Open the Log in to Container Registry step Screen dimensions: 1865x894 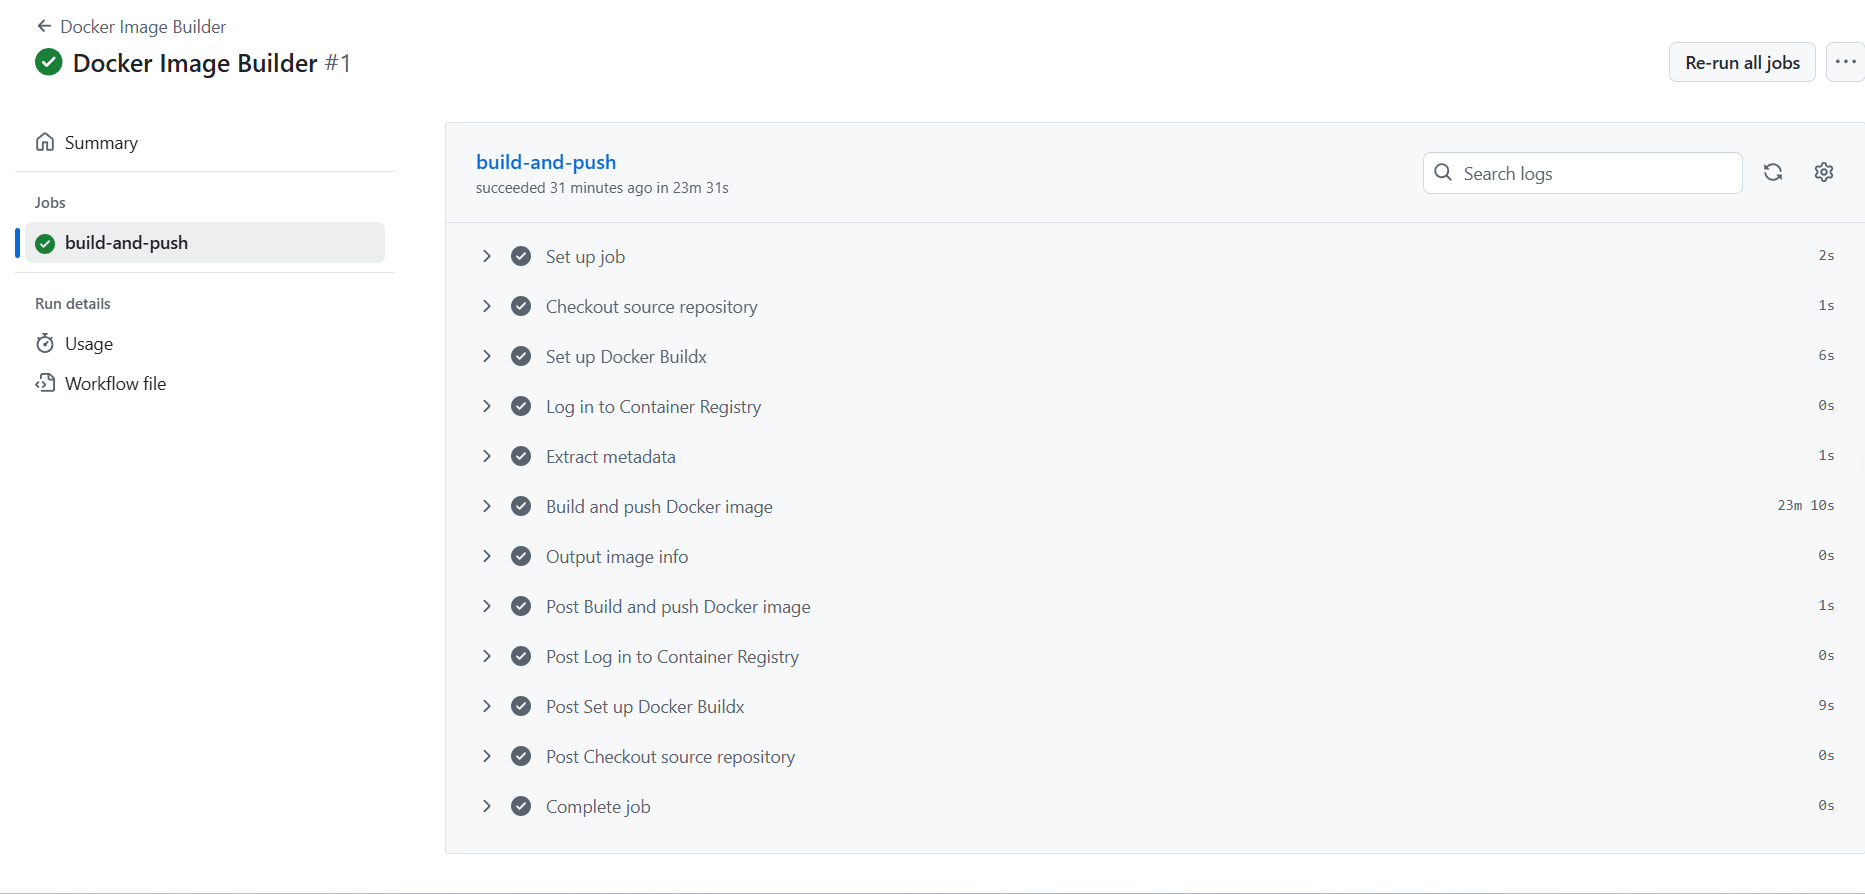pos(653,407)
